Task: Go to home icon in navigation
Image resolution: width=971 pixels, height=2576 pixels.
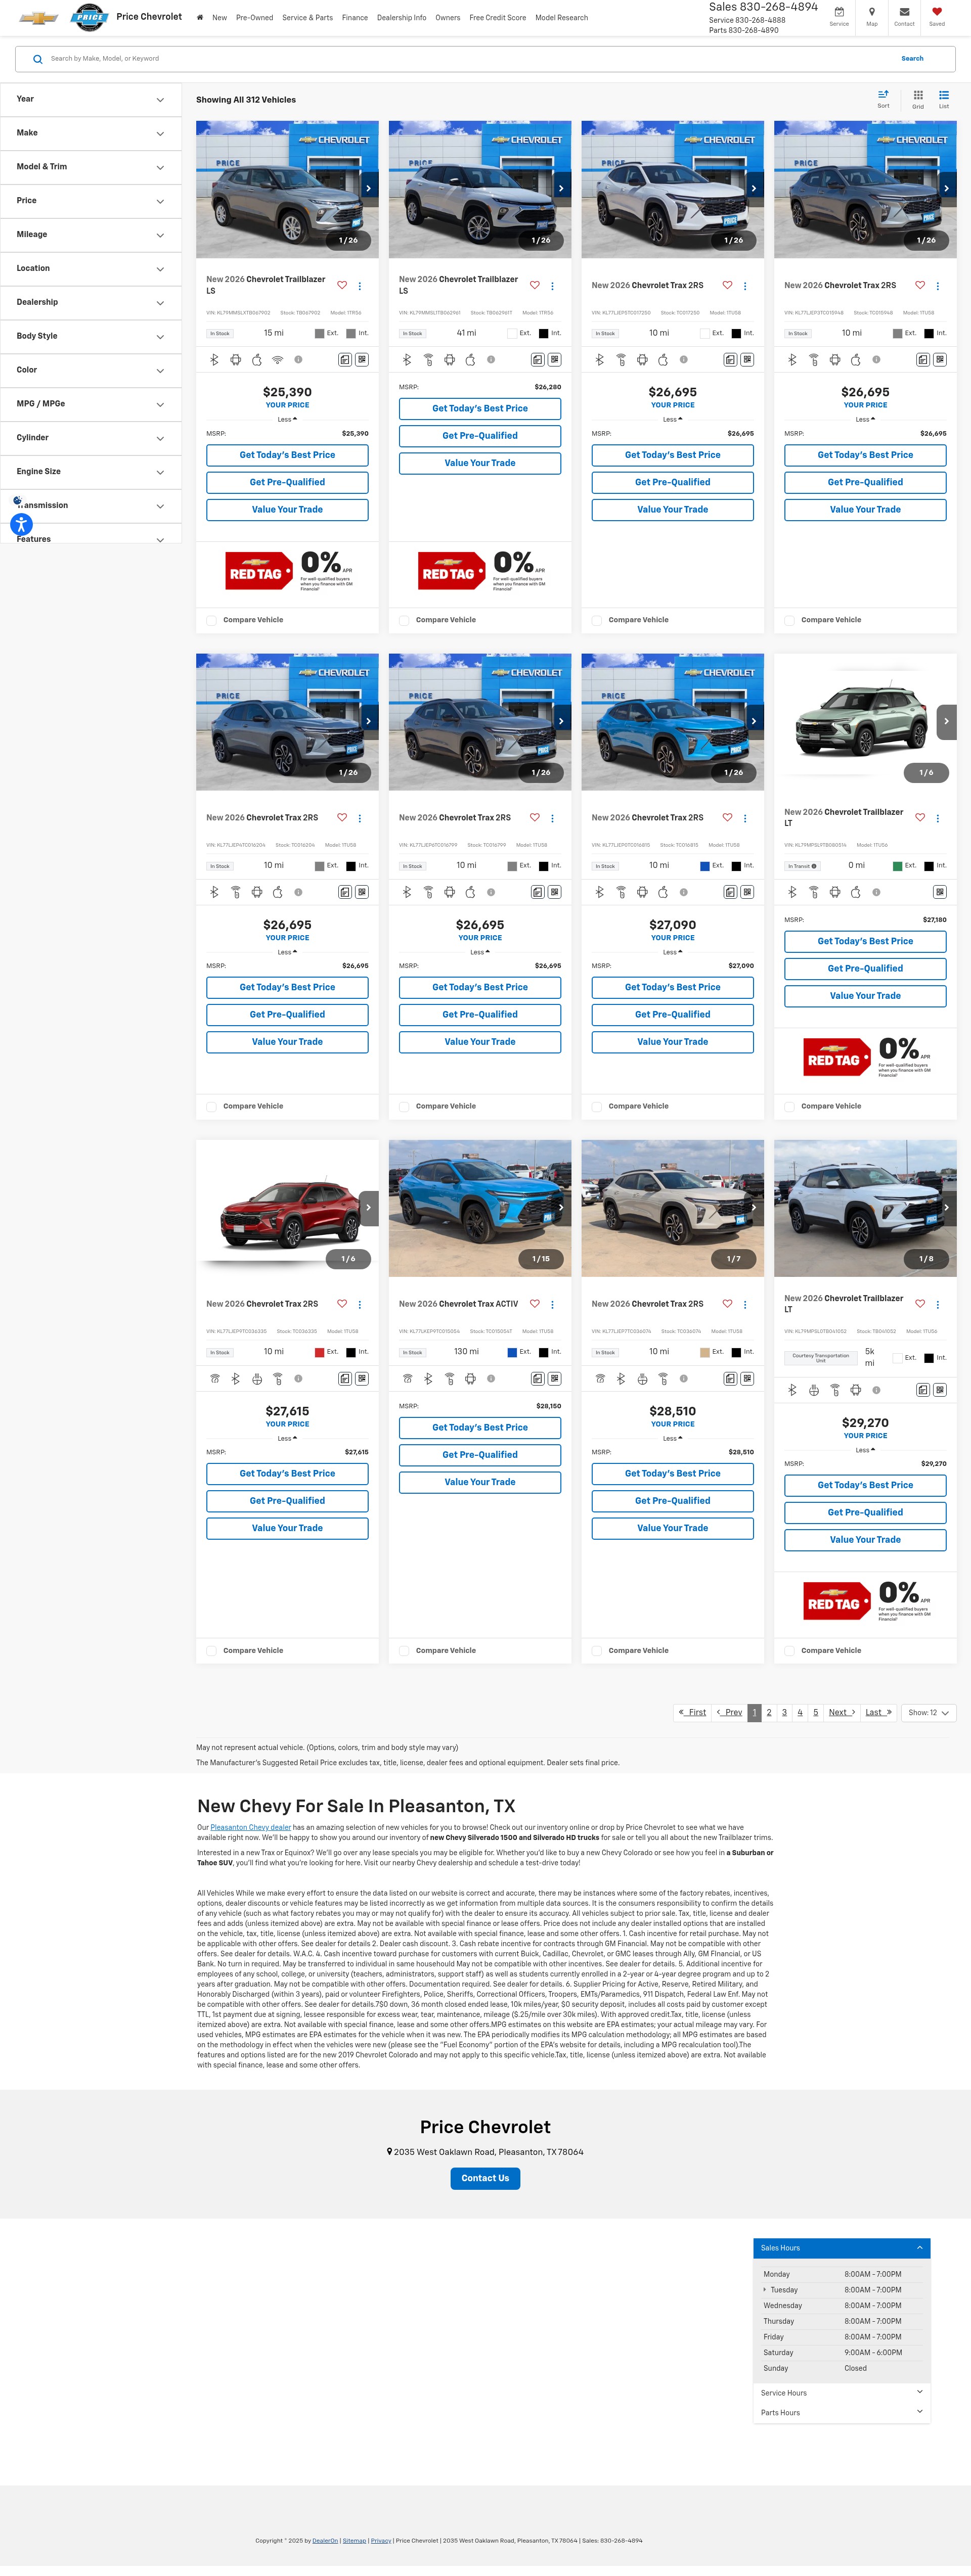Action: click(200, 17)
